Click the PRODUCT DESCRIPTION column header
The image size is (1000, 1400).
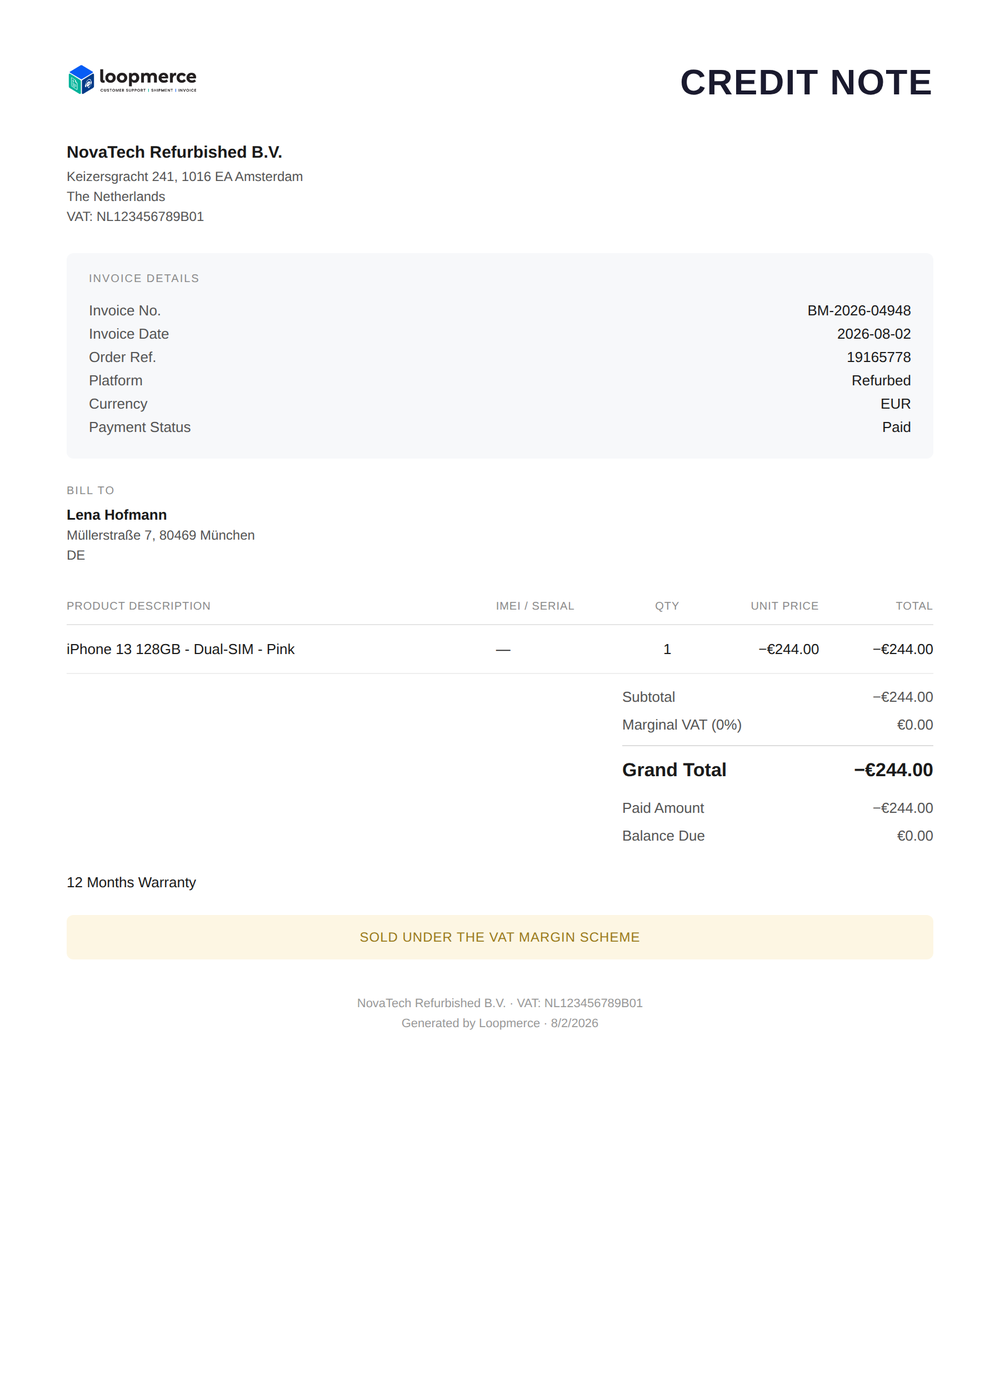[139, 606]
